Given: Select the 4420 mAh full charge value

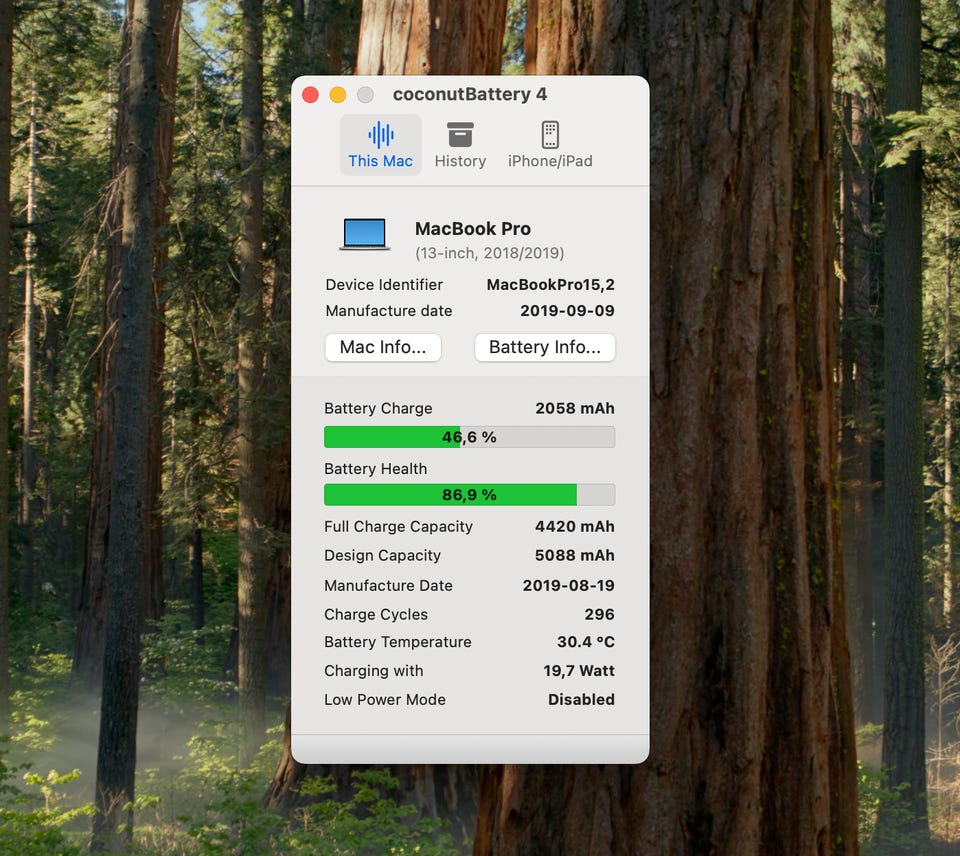Looking at the screenshot, I should click(575, 527).
